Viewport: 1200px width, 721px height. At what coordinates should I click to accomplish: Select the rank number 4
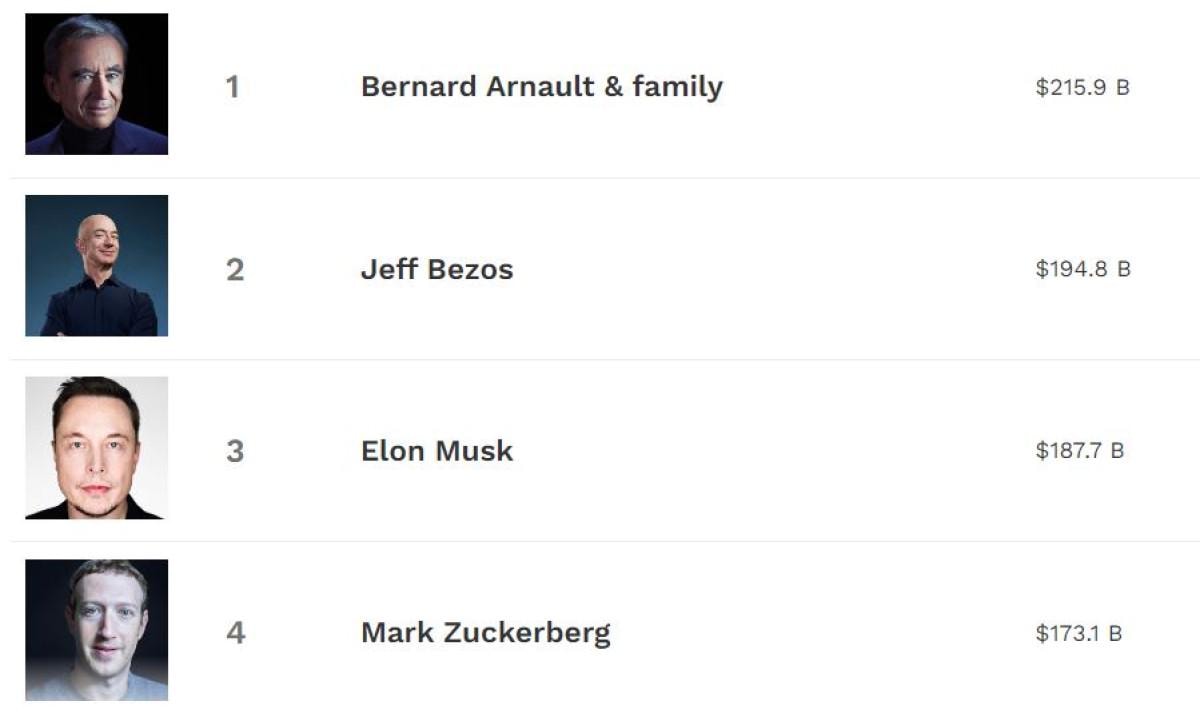coord(235,634)
